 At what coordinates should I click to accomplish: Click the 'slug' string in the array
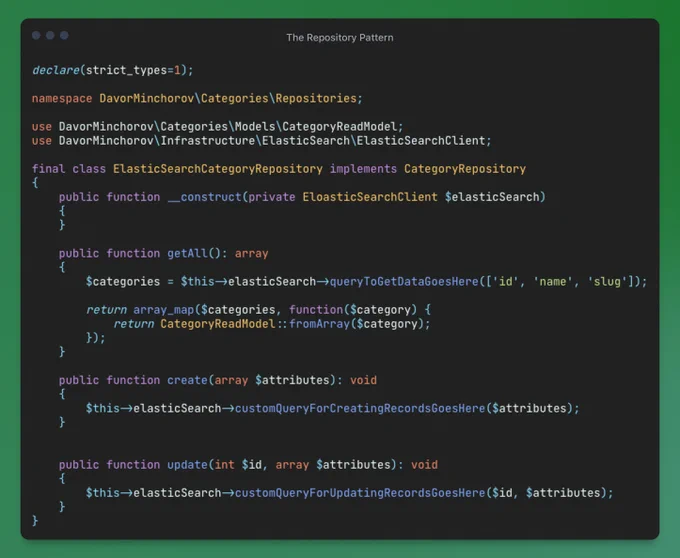click(x=610, y=282)
